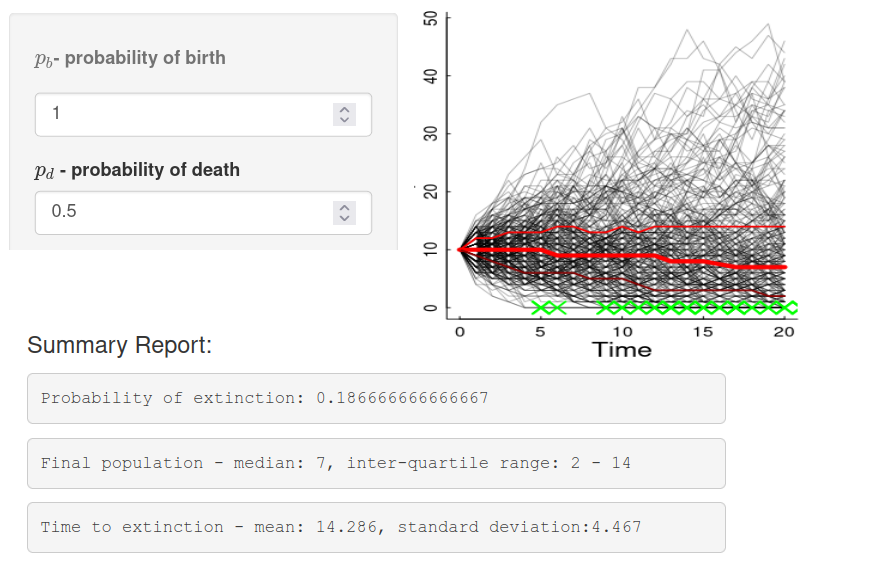Click the Final population median output box
The width and height of the screenshot is (870, 565).
[x=376, y=463]
